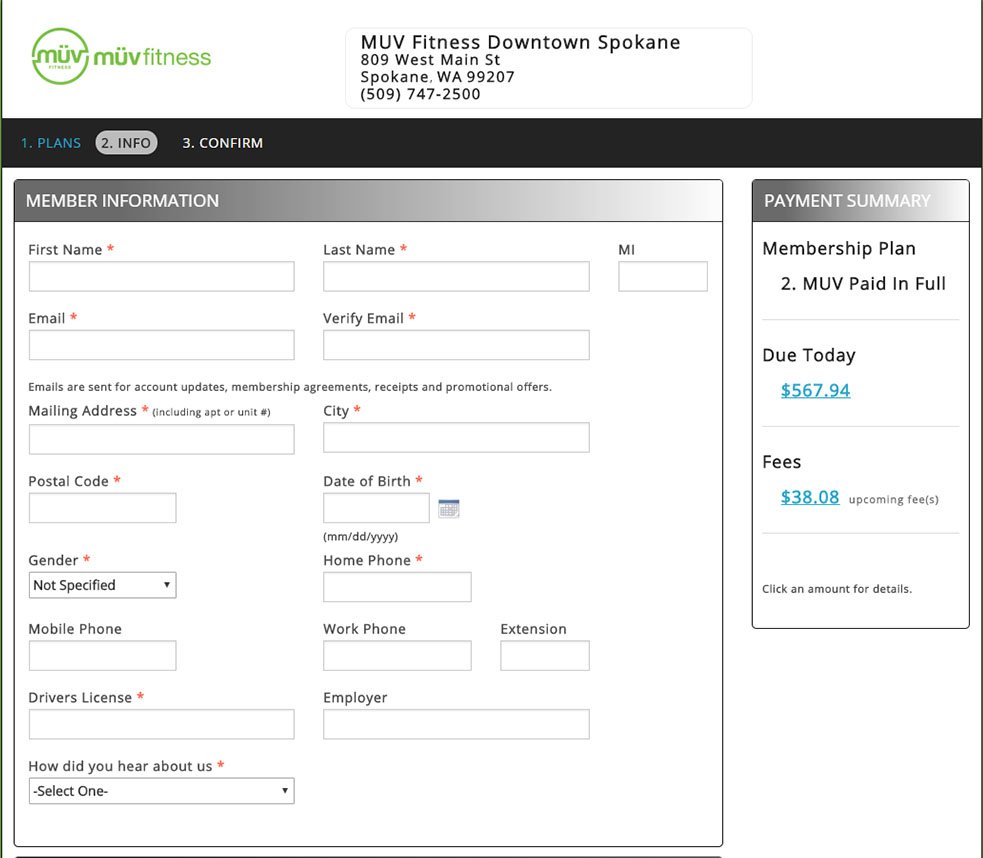Click 'MUV Fitness Downtown Spokane' heading
Image resolution: width=983 pixels, height=858 pixels.
520,42
